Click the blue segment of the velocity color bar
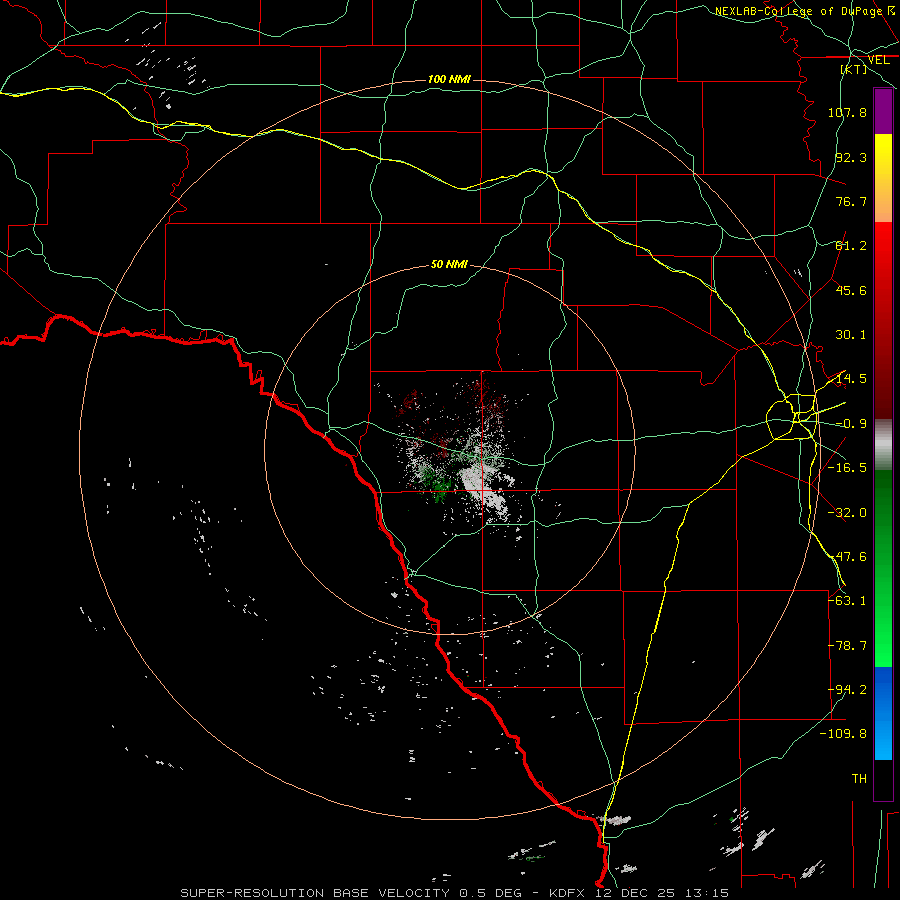 click(883, 713)
